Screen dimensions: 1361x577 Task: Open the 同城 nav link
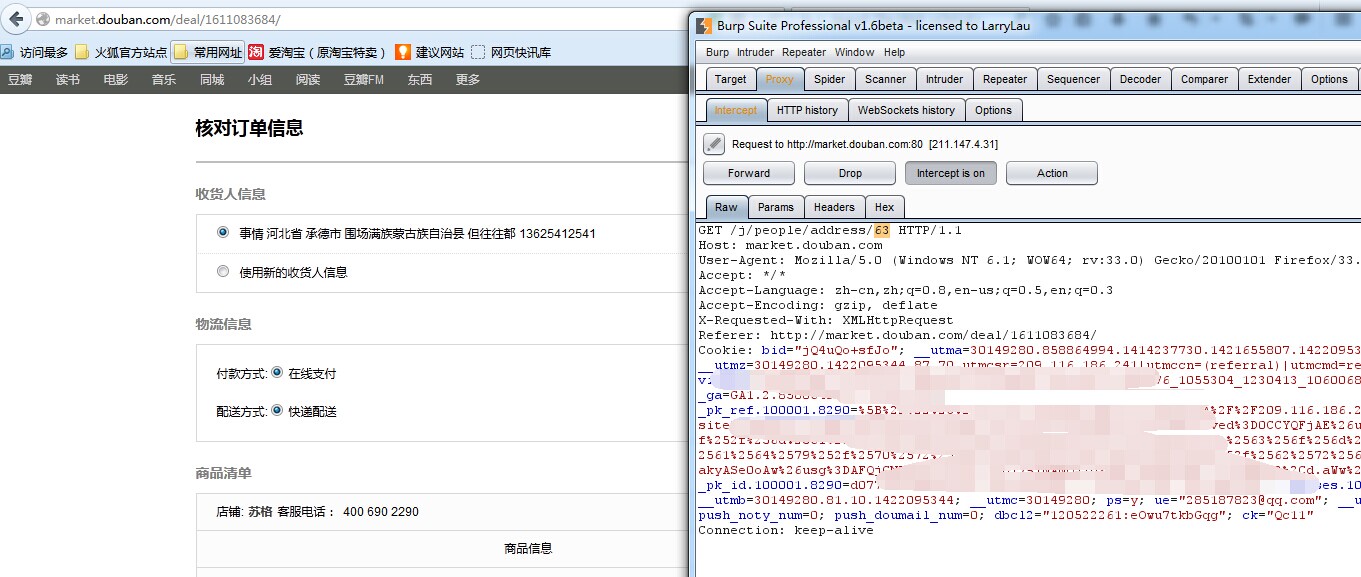tap(212, 80)
